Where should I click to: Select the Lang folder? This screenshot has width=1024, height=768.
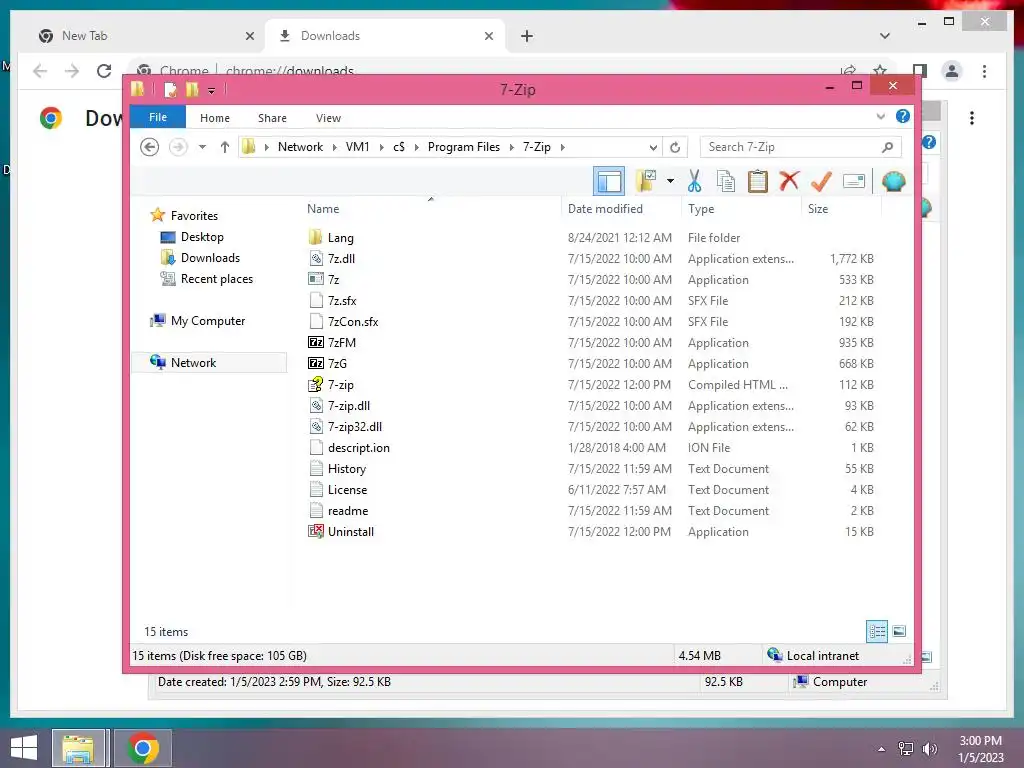(x=340, y=238)
